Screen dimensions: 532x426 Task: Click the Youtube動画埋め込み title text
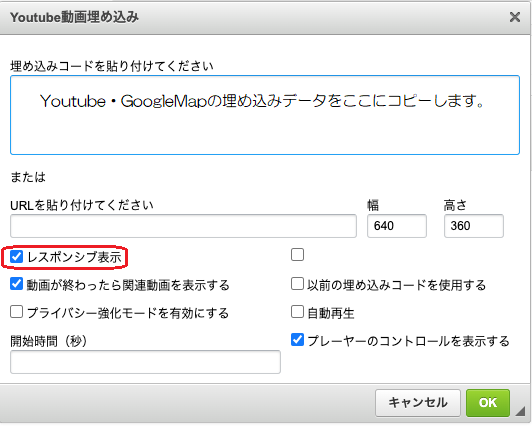coord(74,17)
